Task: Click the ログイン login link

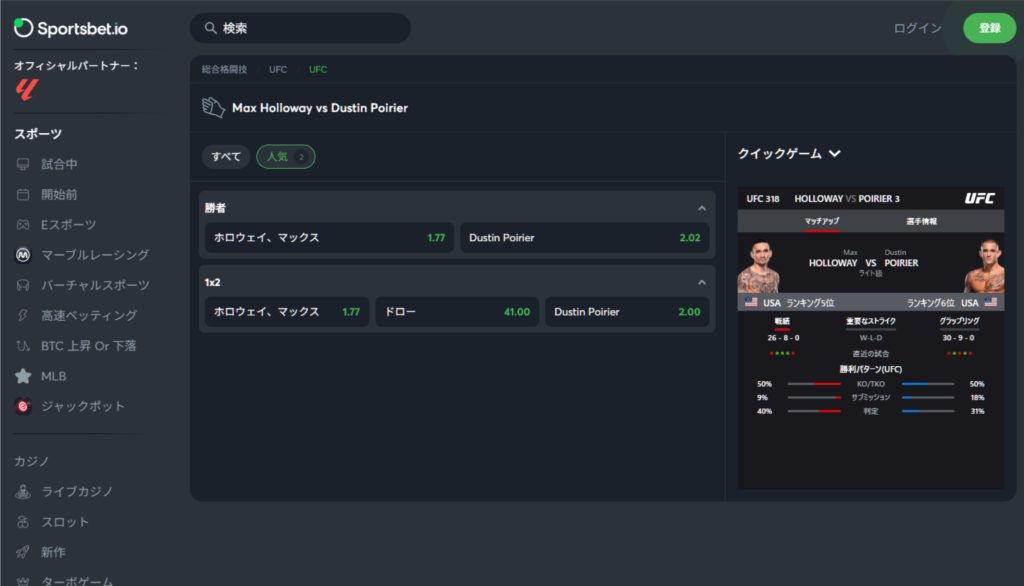Action: click(x=918, y=28)
